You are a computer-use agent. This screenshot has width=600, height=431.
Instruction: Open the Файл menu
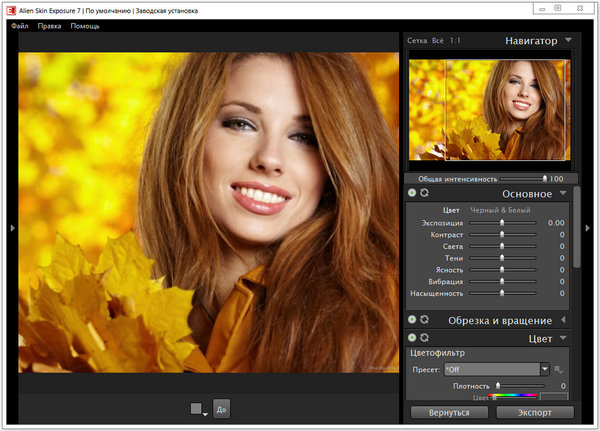pyautogui.click(x=20, y=25)
